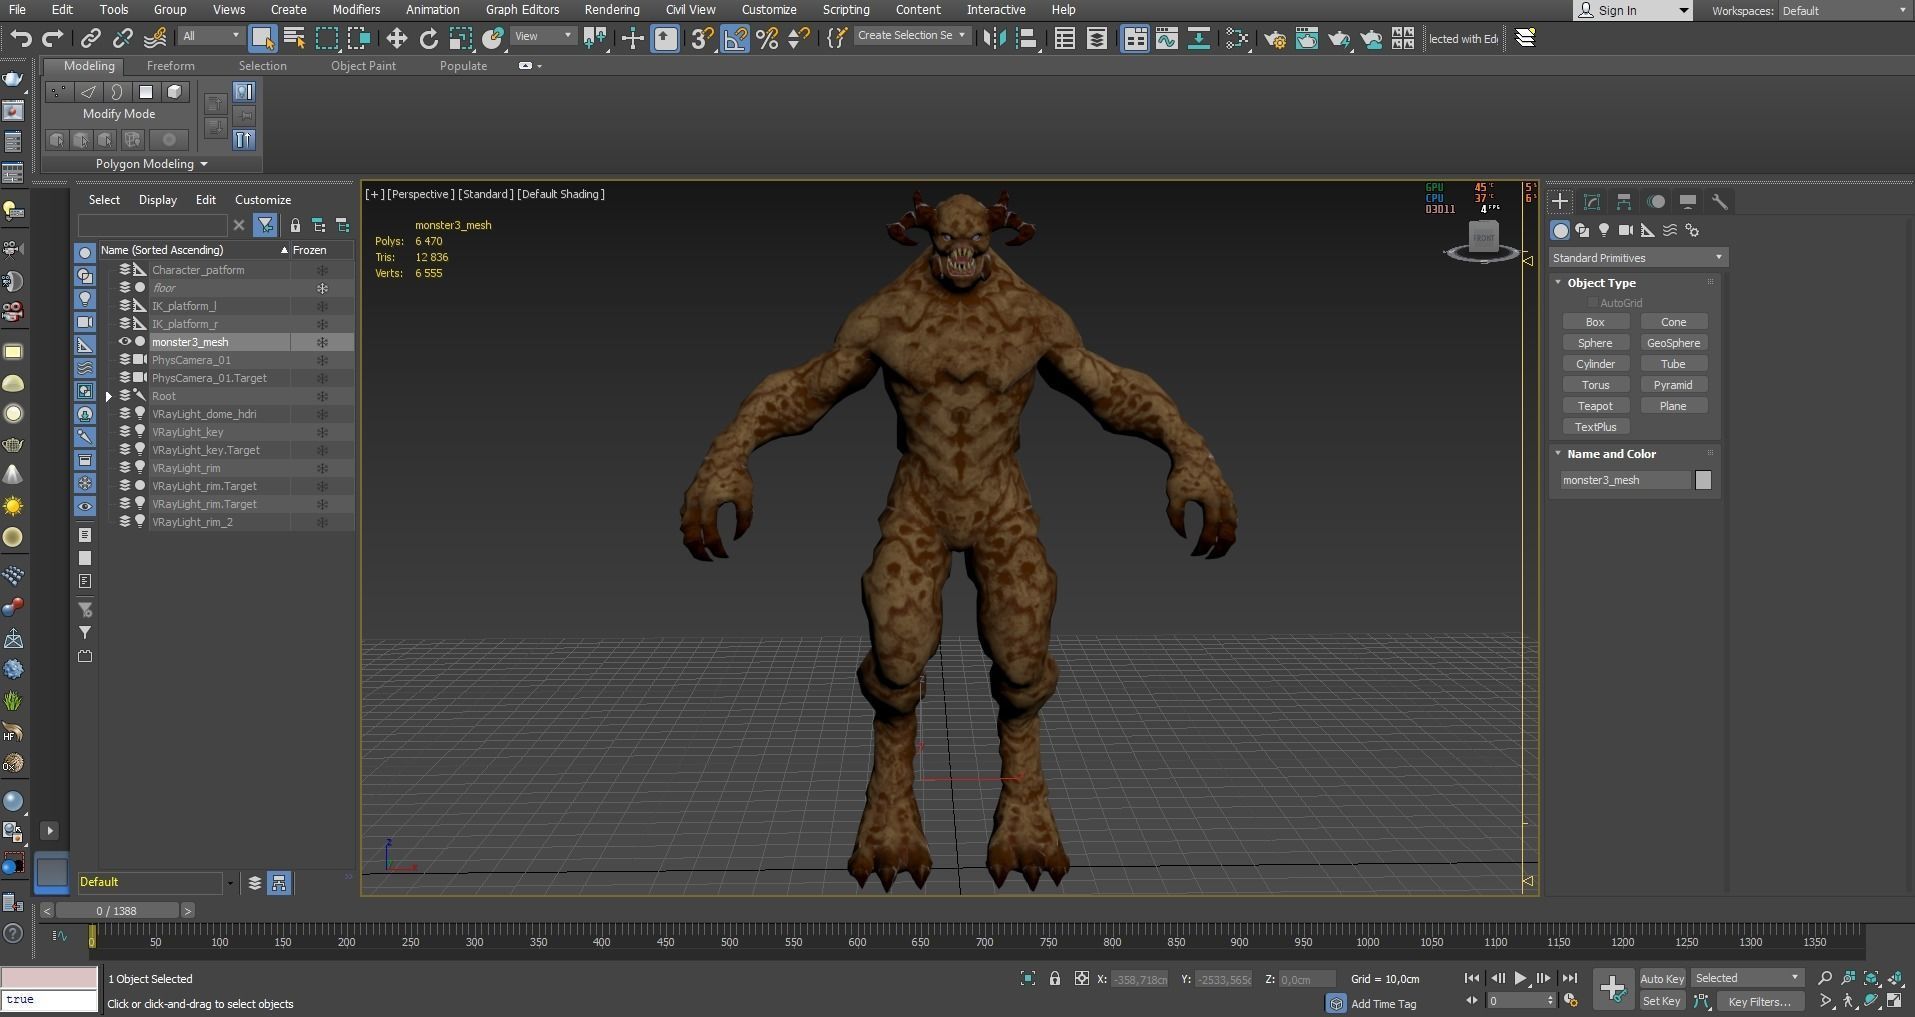Open the Mirror tool

coord(994,38)
